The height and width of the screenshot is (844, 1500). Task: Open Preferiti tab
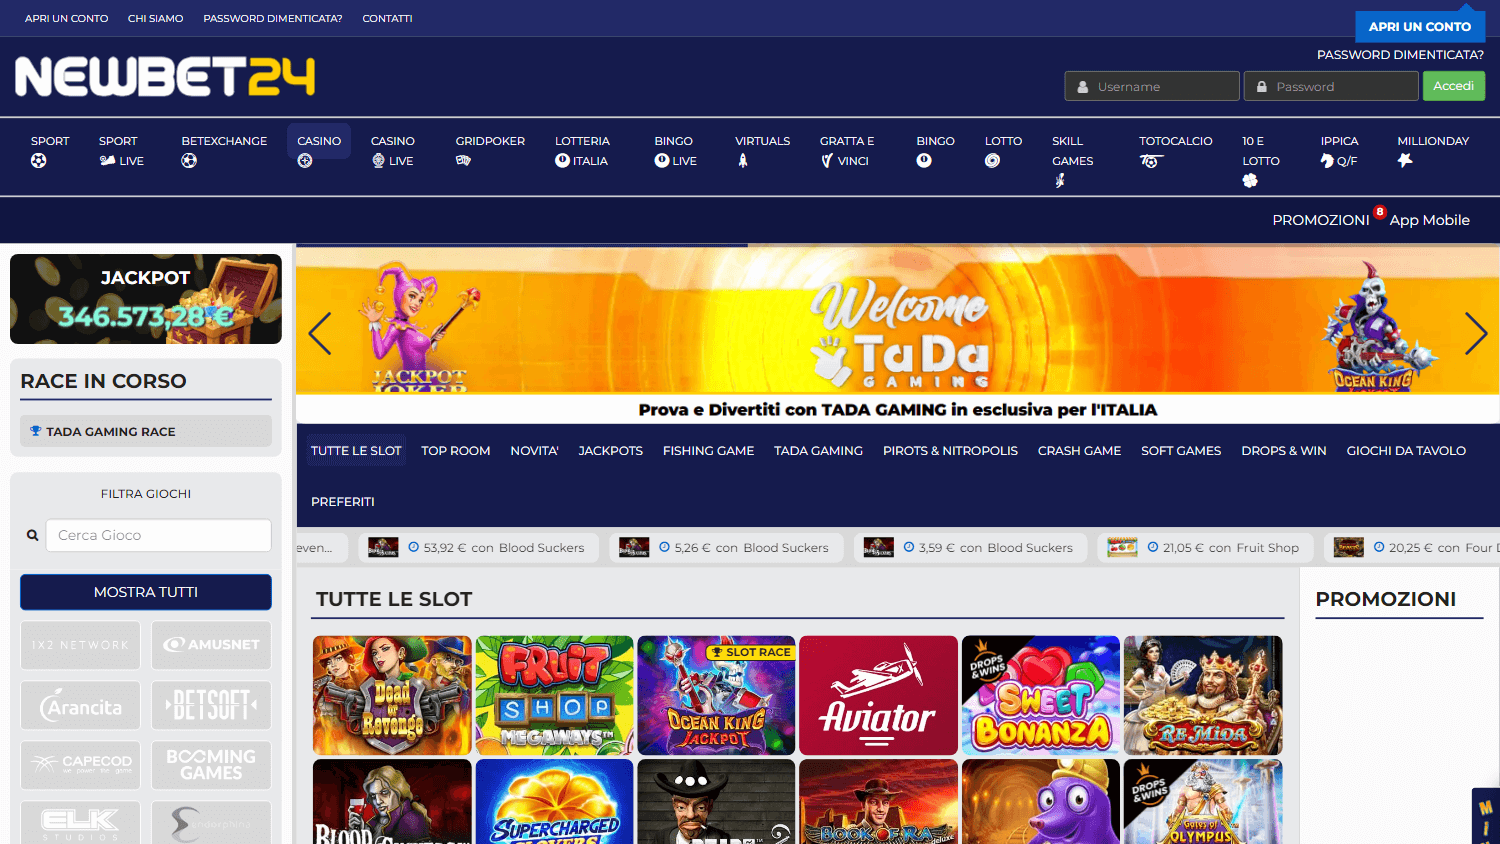click(x=343, y=502)
